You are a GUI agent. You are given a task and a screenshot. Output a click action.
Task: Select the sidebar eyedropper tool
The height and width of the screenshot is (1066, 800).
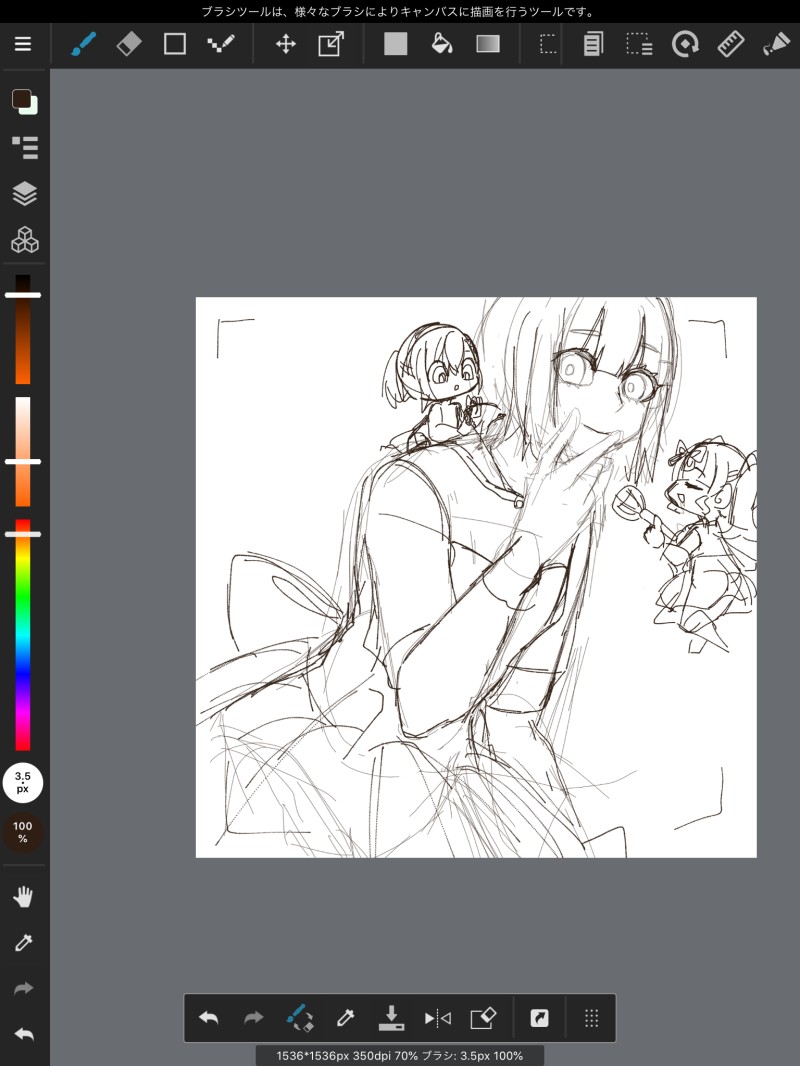[x=24, y=942]
